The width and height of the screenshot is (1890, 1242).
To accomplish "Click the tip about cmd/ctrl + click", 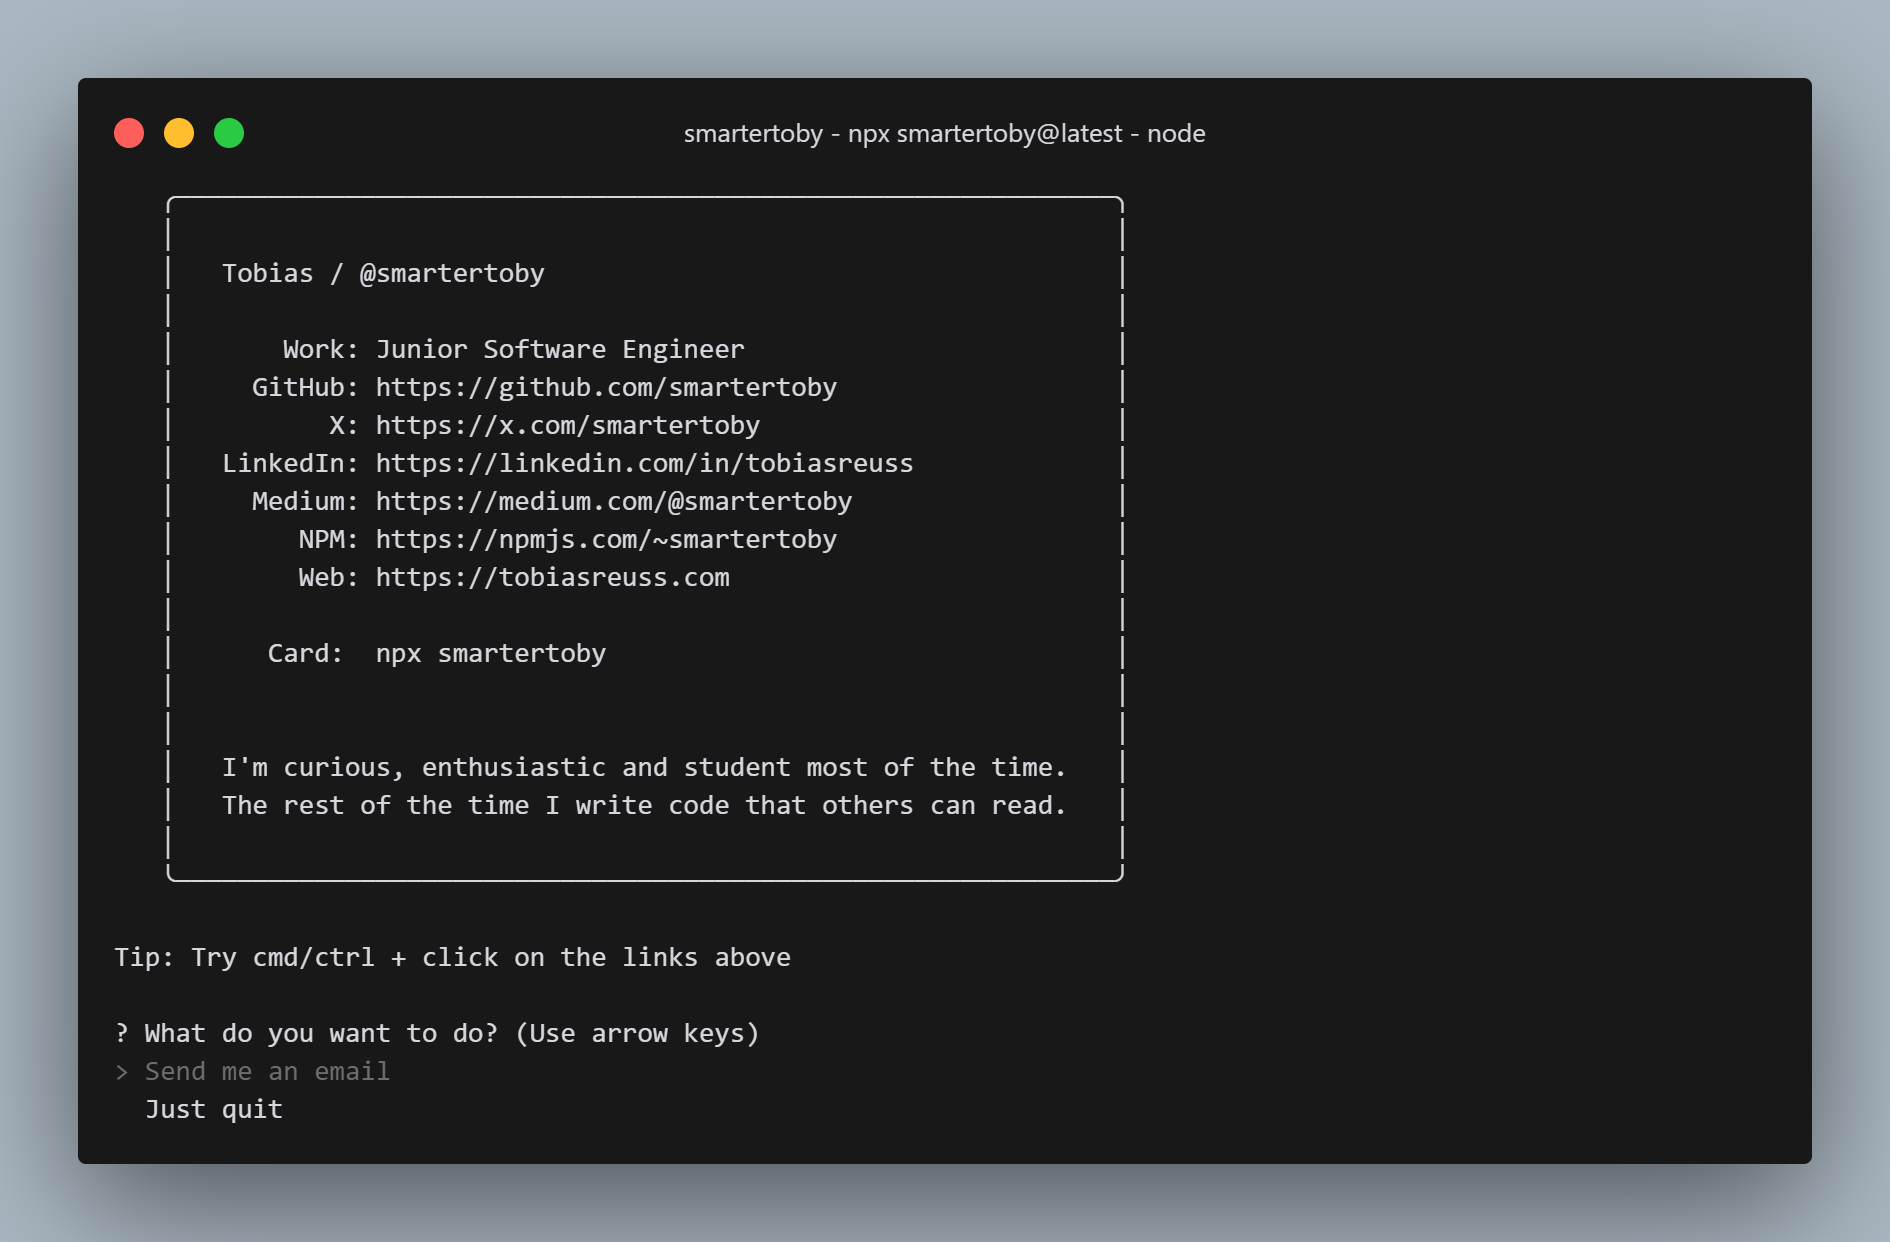I will click(x=452, y=958).
